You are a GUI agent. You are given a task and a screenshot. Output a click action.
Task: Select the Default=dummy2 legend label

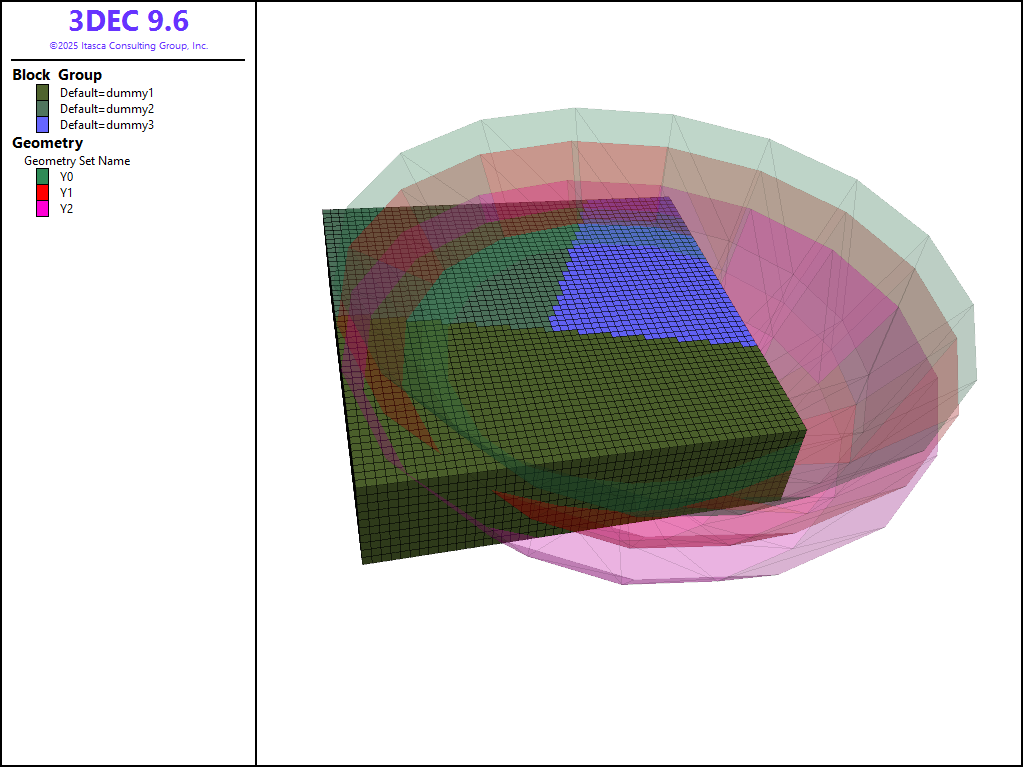click(106, 109)
